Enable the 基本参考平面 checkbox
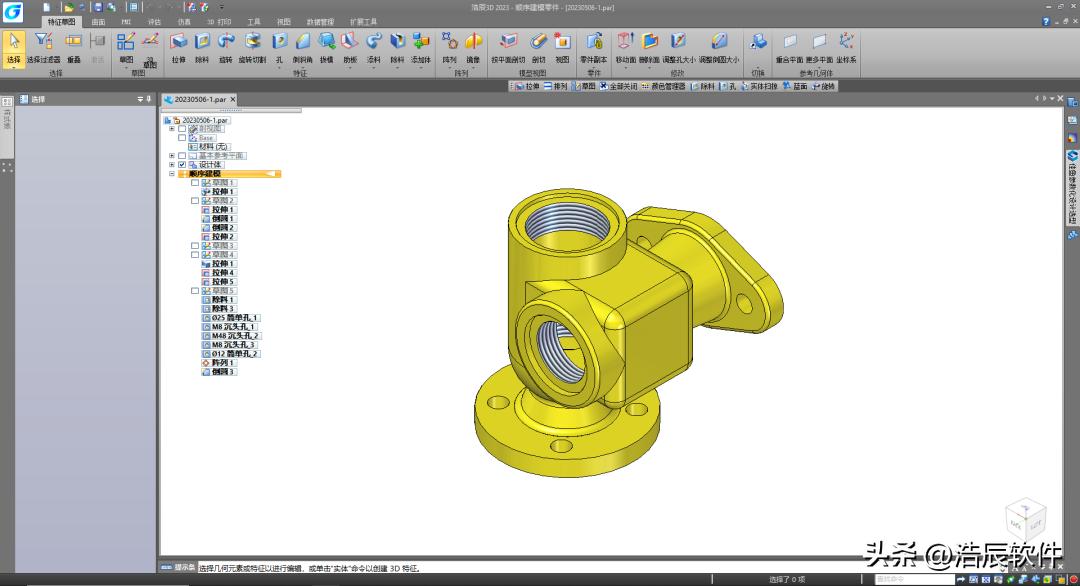The height and width of the screenshot is (586, 1080). pyautogui.click(x=182, y=156)
